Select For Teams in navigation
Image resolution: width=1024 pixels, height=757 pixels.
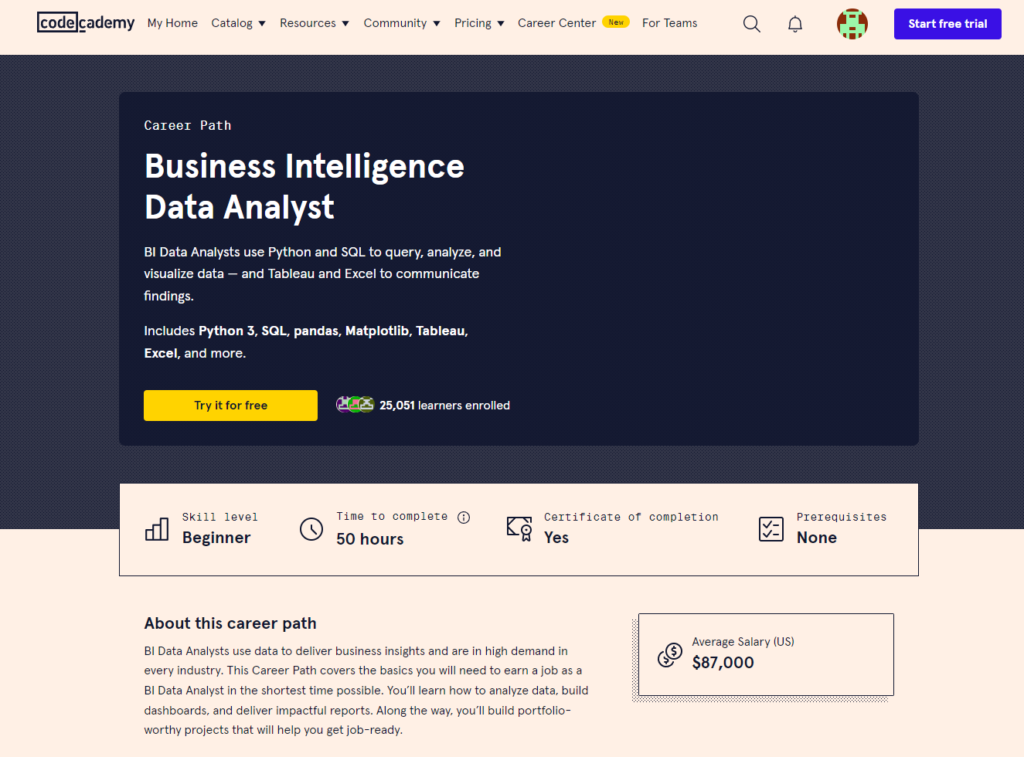point(669,23)
